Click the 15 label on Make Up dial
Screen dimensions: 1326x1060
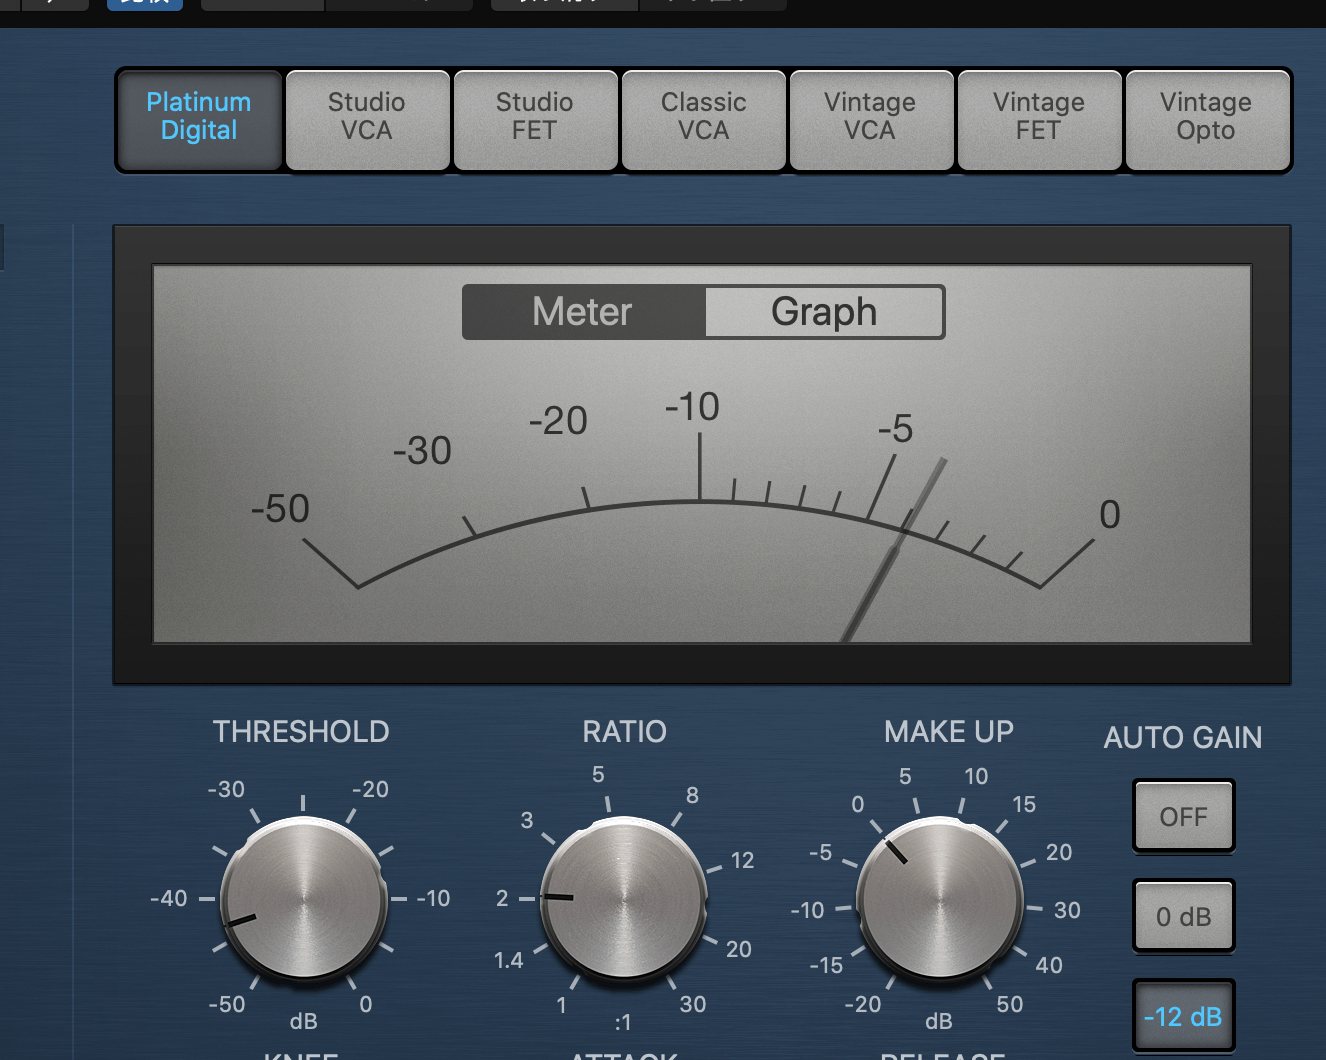(x=1024, y=804)
